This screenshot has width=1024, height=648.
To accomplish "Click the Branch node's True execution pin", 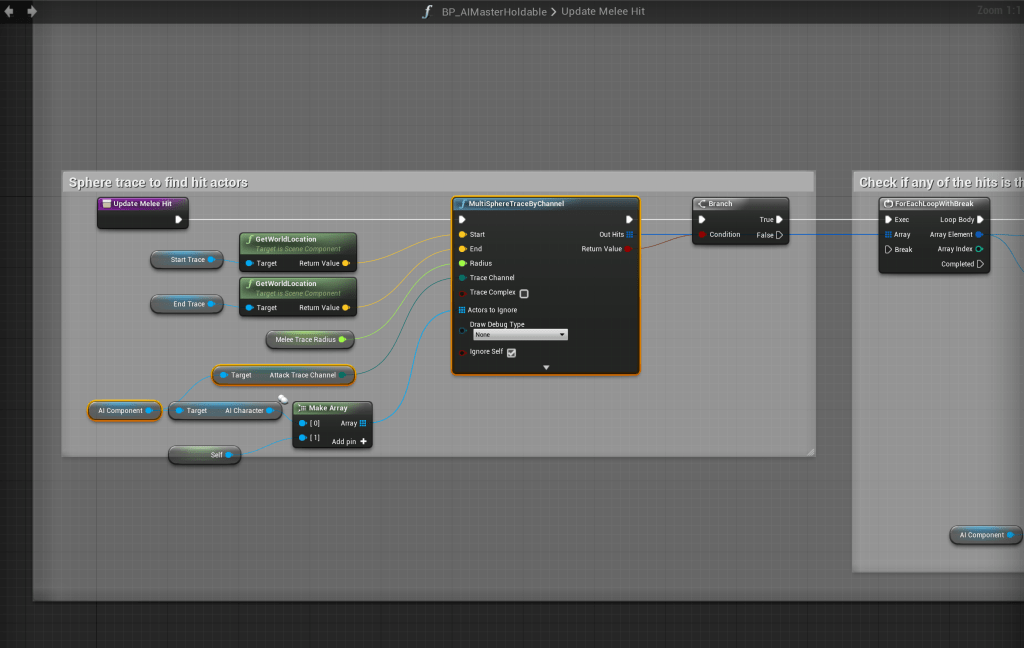I will click(779, 219).
